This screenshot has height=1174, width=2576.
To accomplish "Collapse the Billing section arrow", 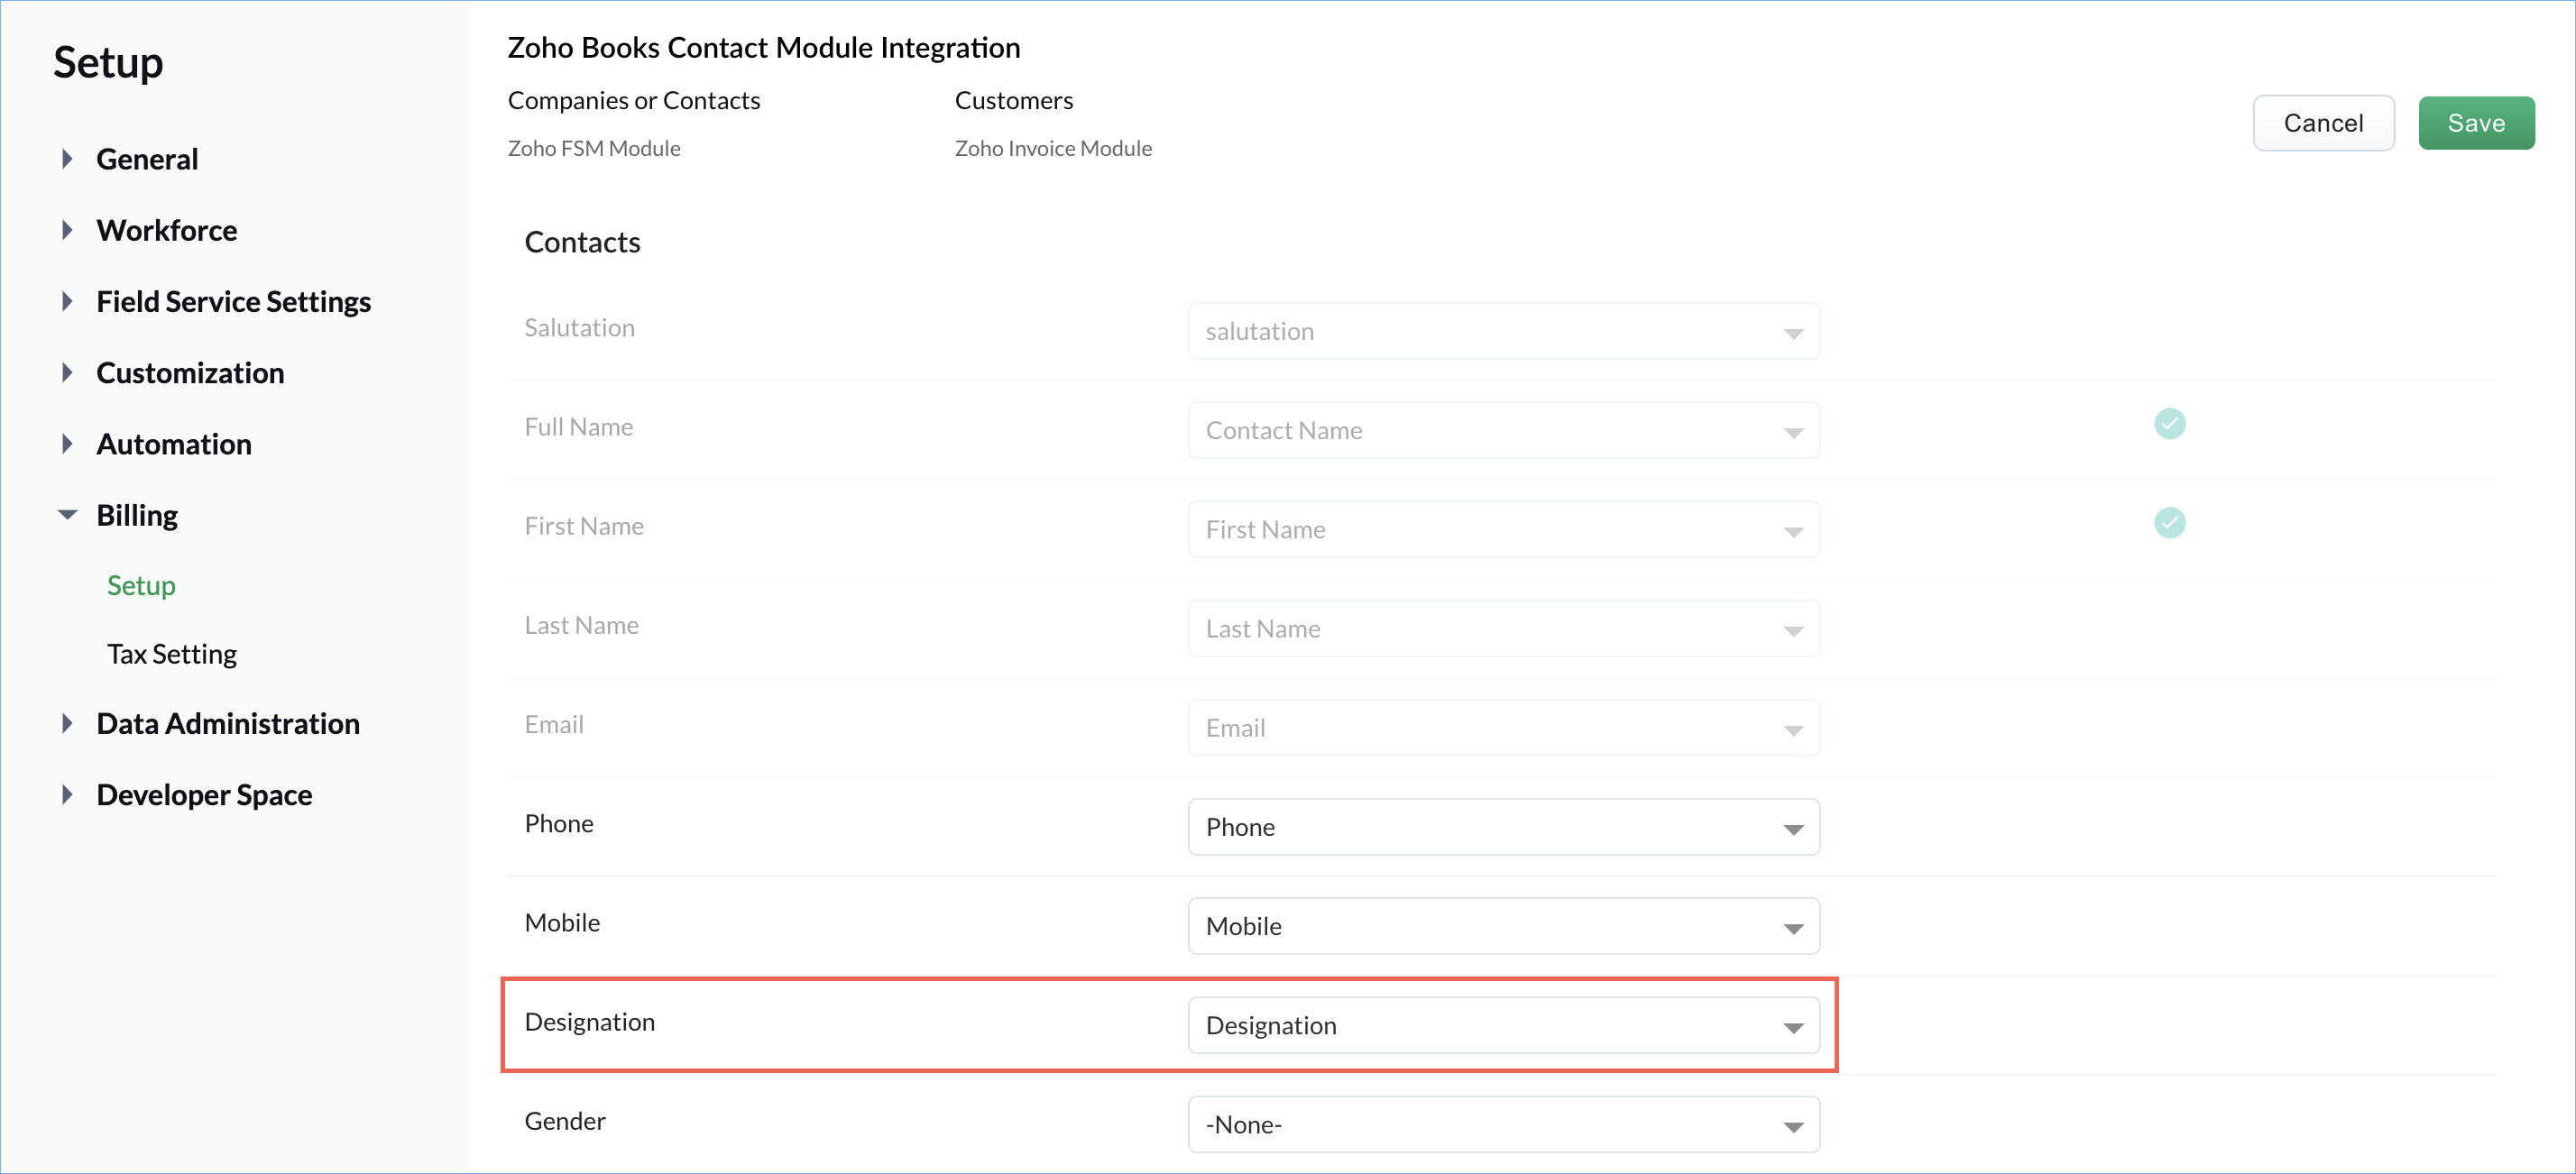I will [x=67, y=515].
